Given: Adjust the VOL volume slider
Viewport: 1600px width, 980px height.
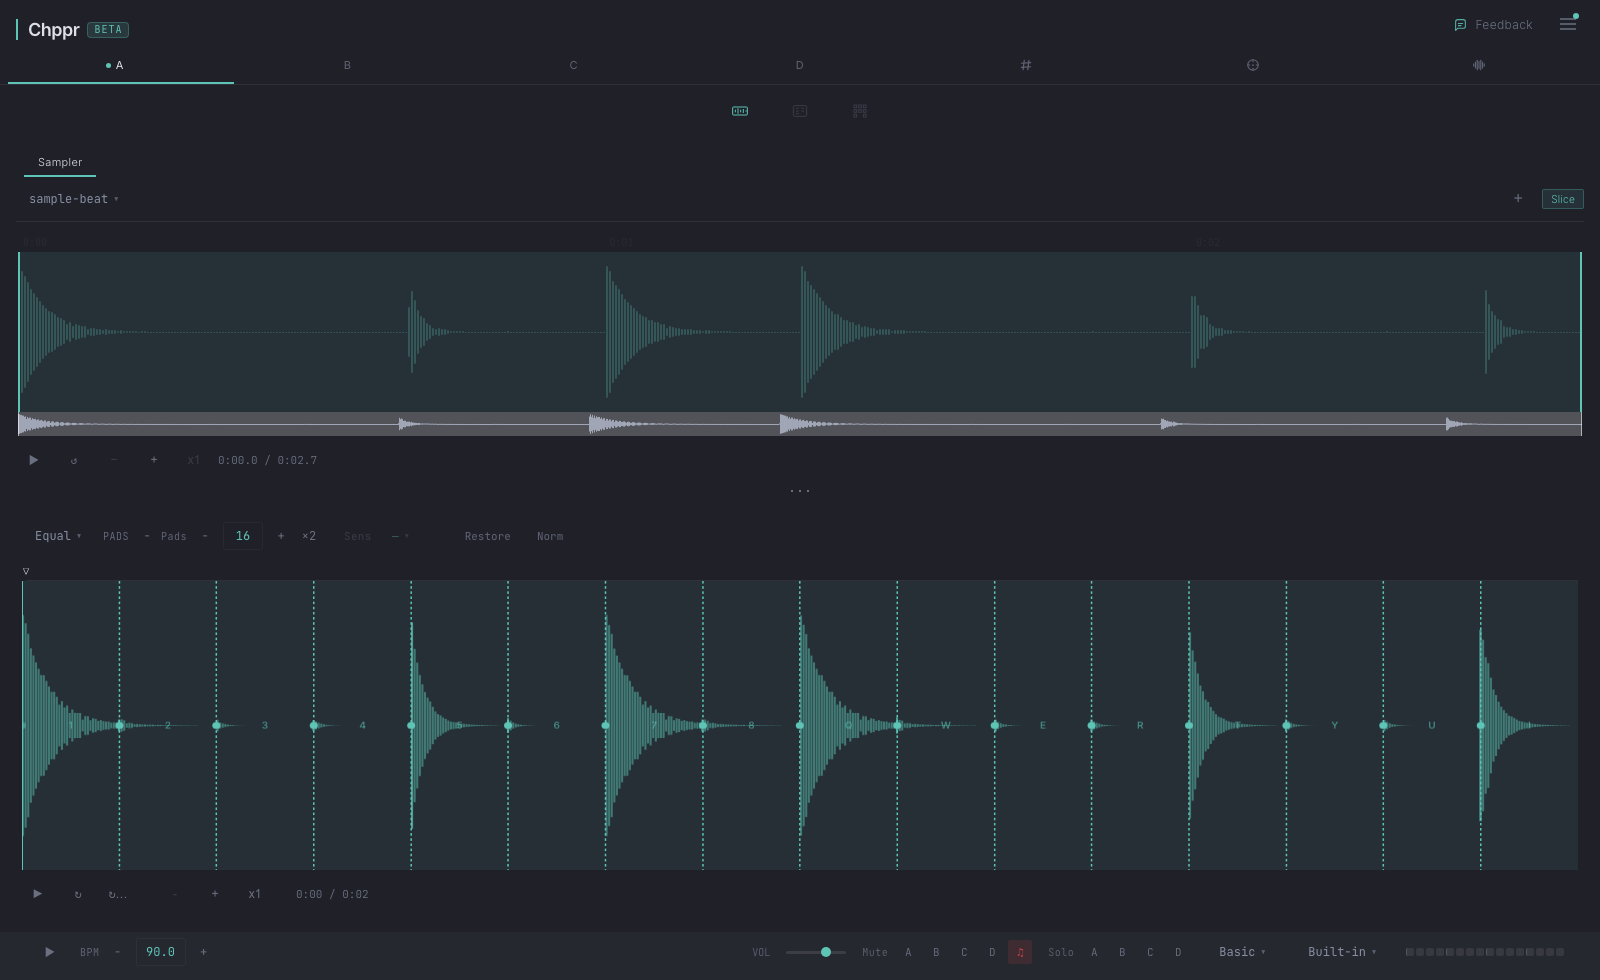Looking at the screenshot, I should pyautogui.click(x=816, y=952).
